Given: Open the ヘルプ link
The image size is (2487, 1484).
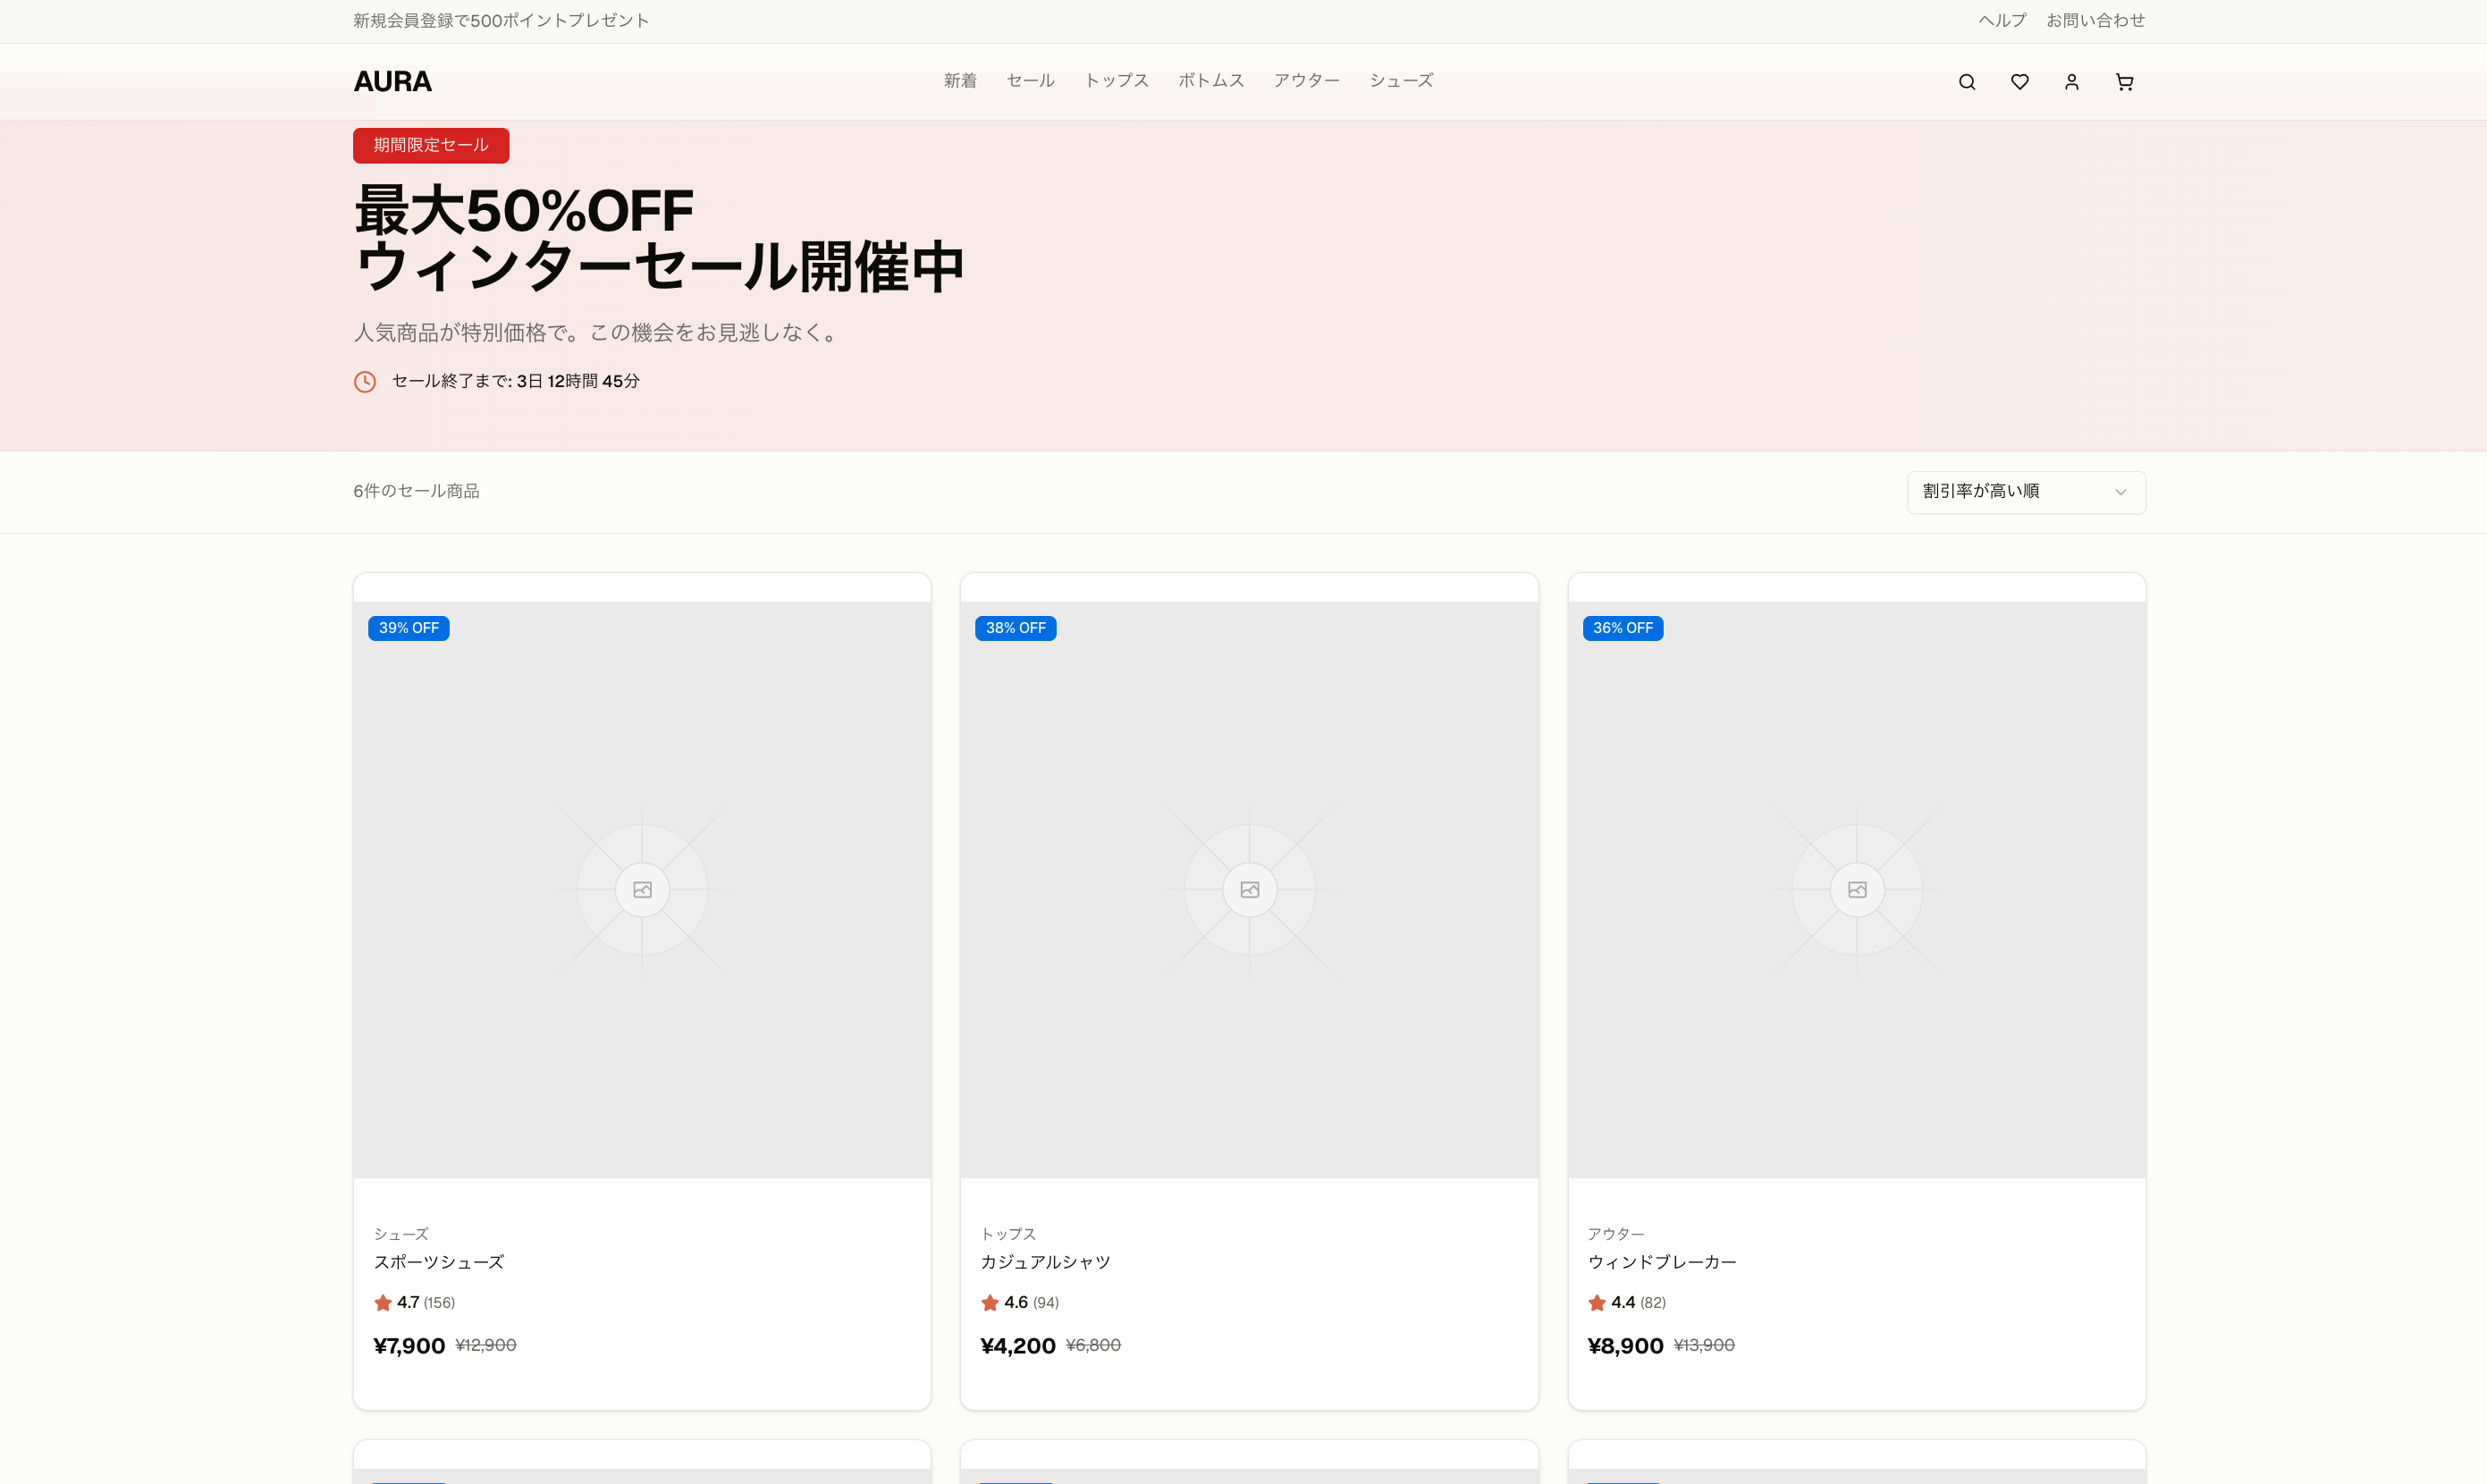Looking at the screenshot, I should [x=2001, y=20].
